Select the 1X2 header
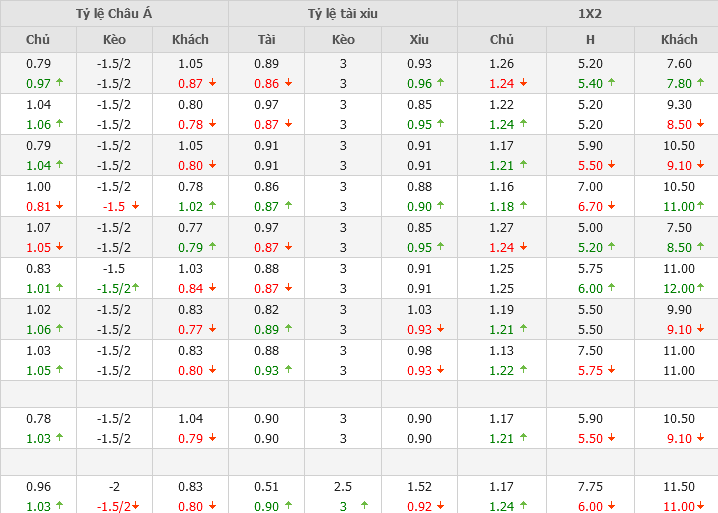The height and width of the screenshot is (513, 718). click(588, 13)
